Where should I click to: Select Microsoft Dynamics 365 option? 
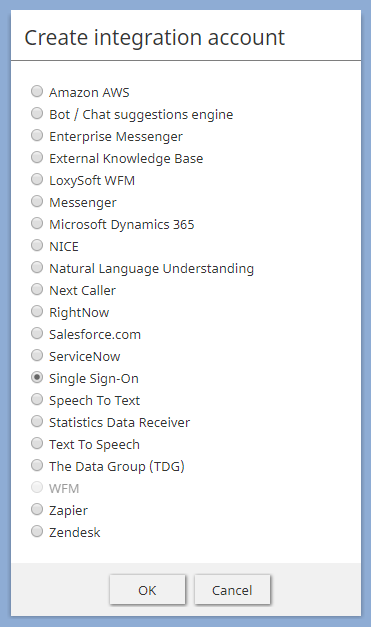click(x=37, y=224)
